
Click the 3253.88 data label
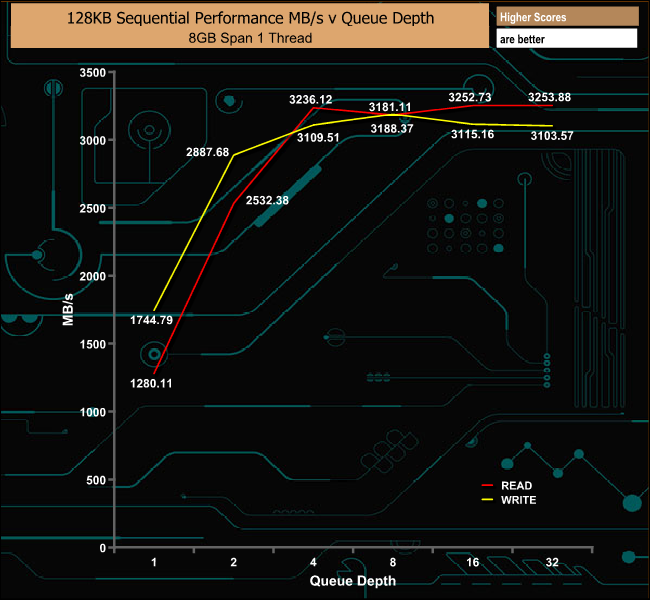(549, 97)
